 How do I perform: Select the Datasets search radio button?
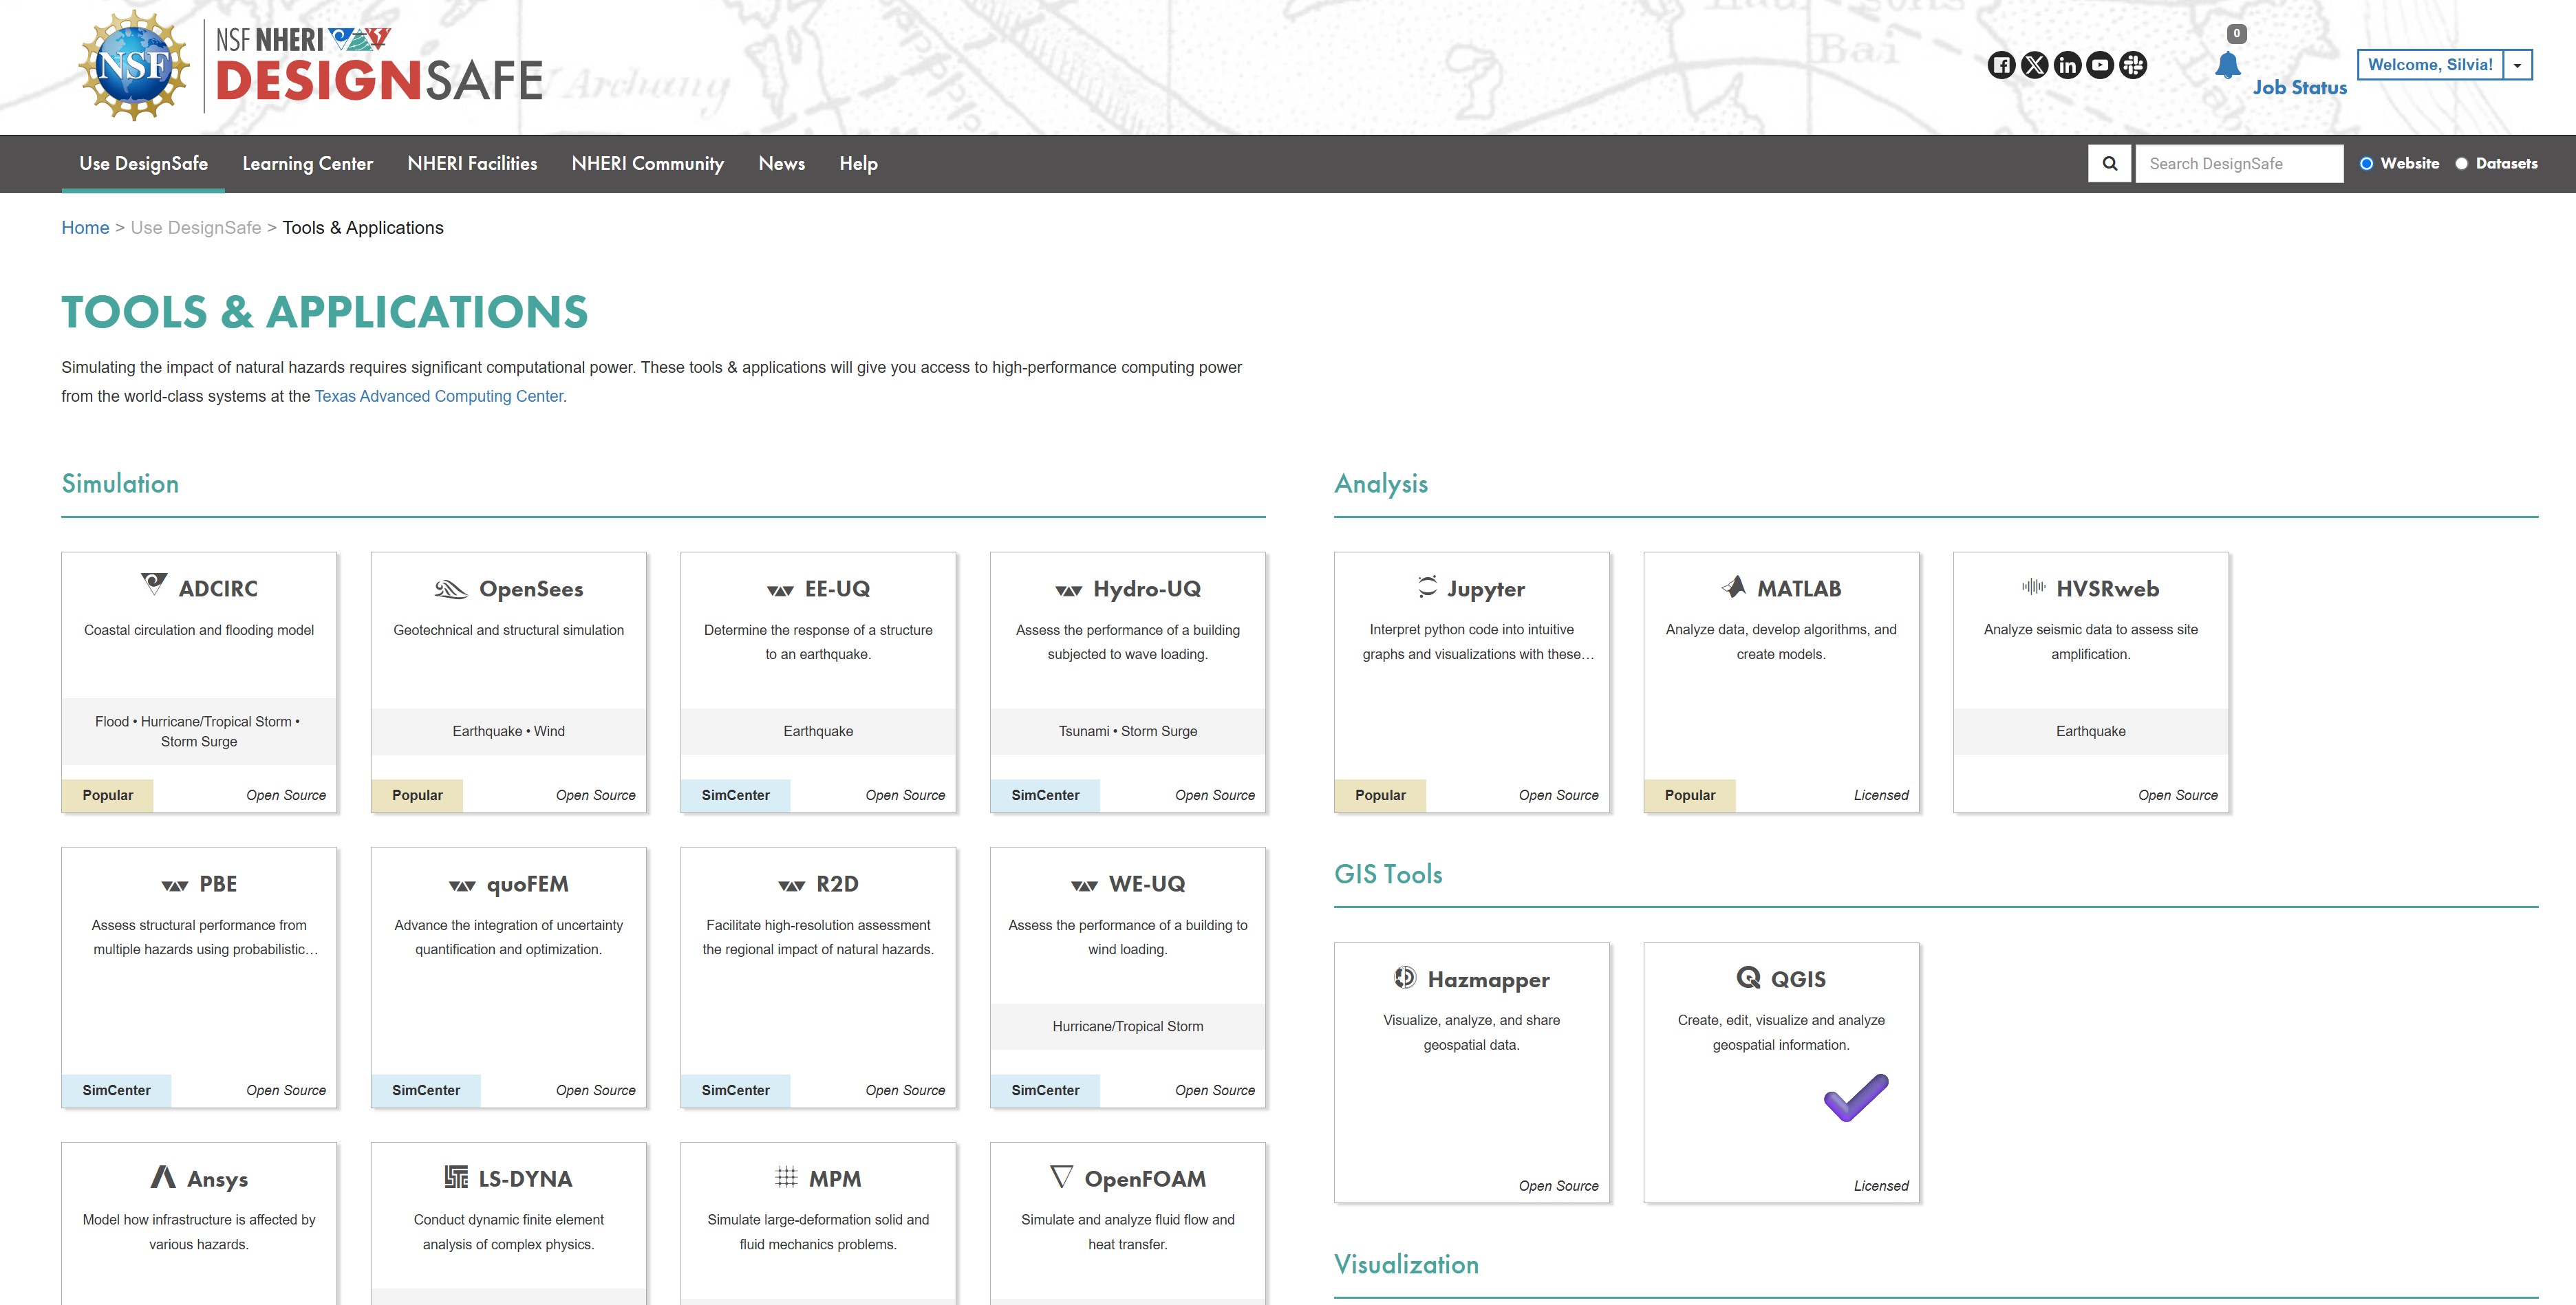point(2461,163)
